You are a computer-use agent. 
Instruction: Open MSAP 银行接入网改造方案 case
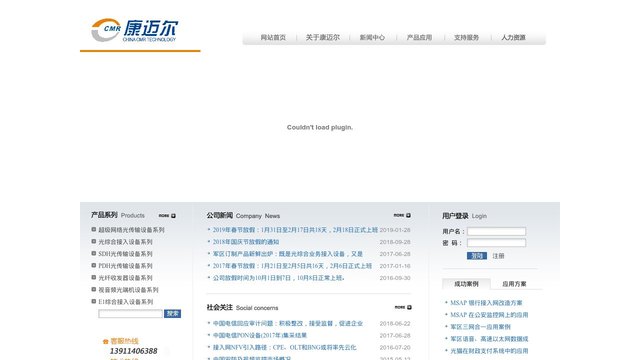486,303
